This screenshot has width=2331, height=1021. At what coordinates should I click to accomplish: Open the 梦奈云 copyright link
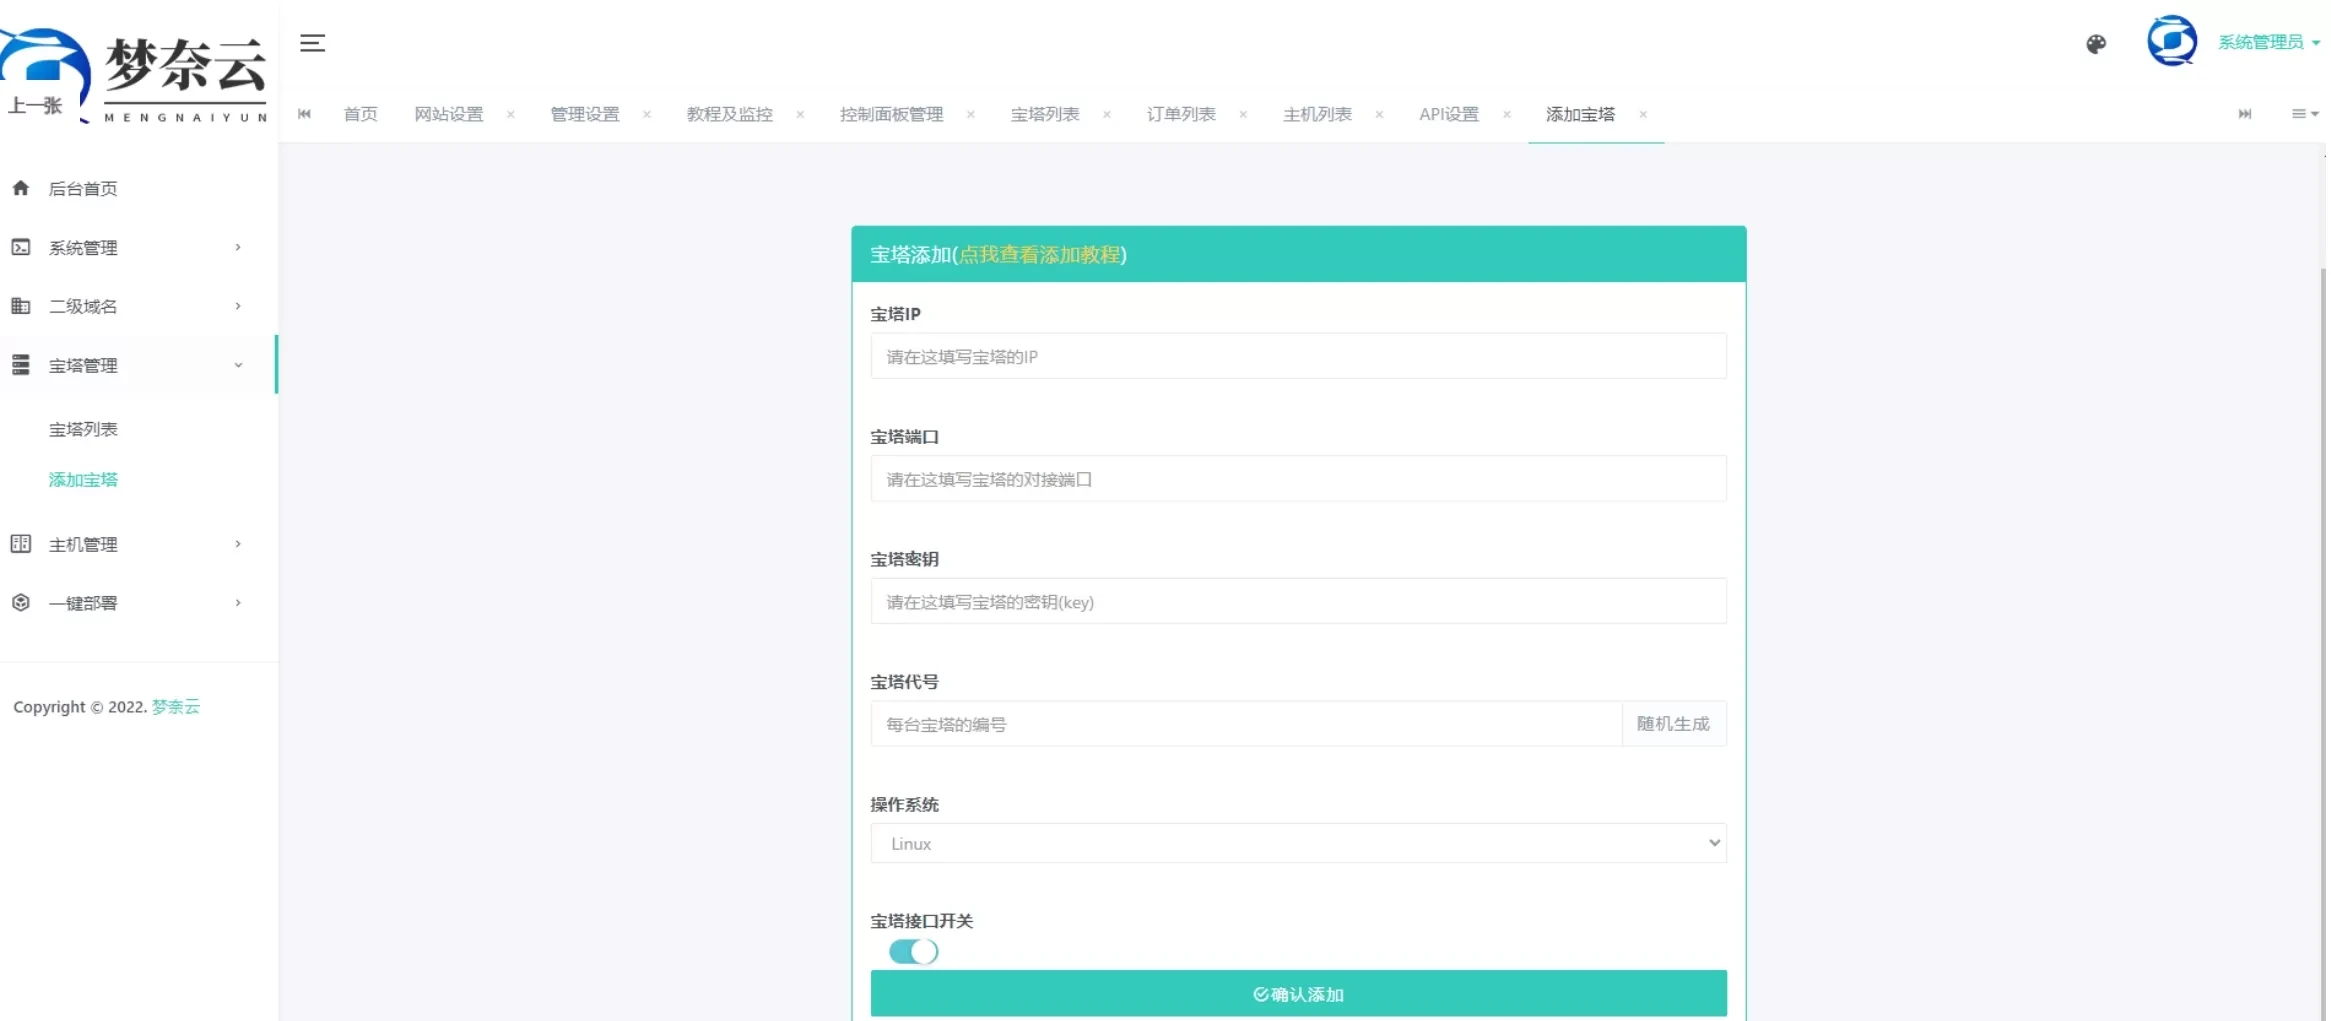click(175, 706)
